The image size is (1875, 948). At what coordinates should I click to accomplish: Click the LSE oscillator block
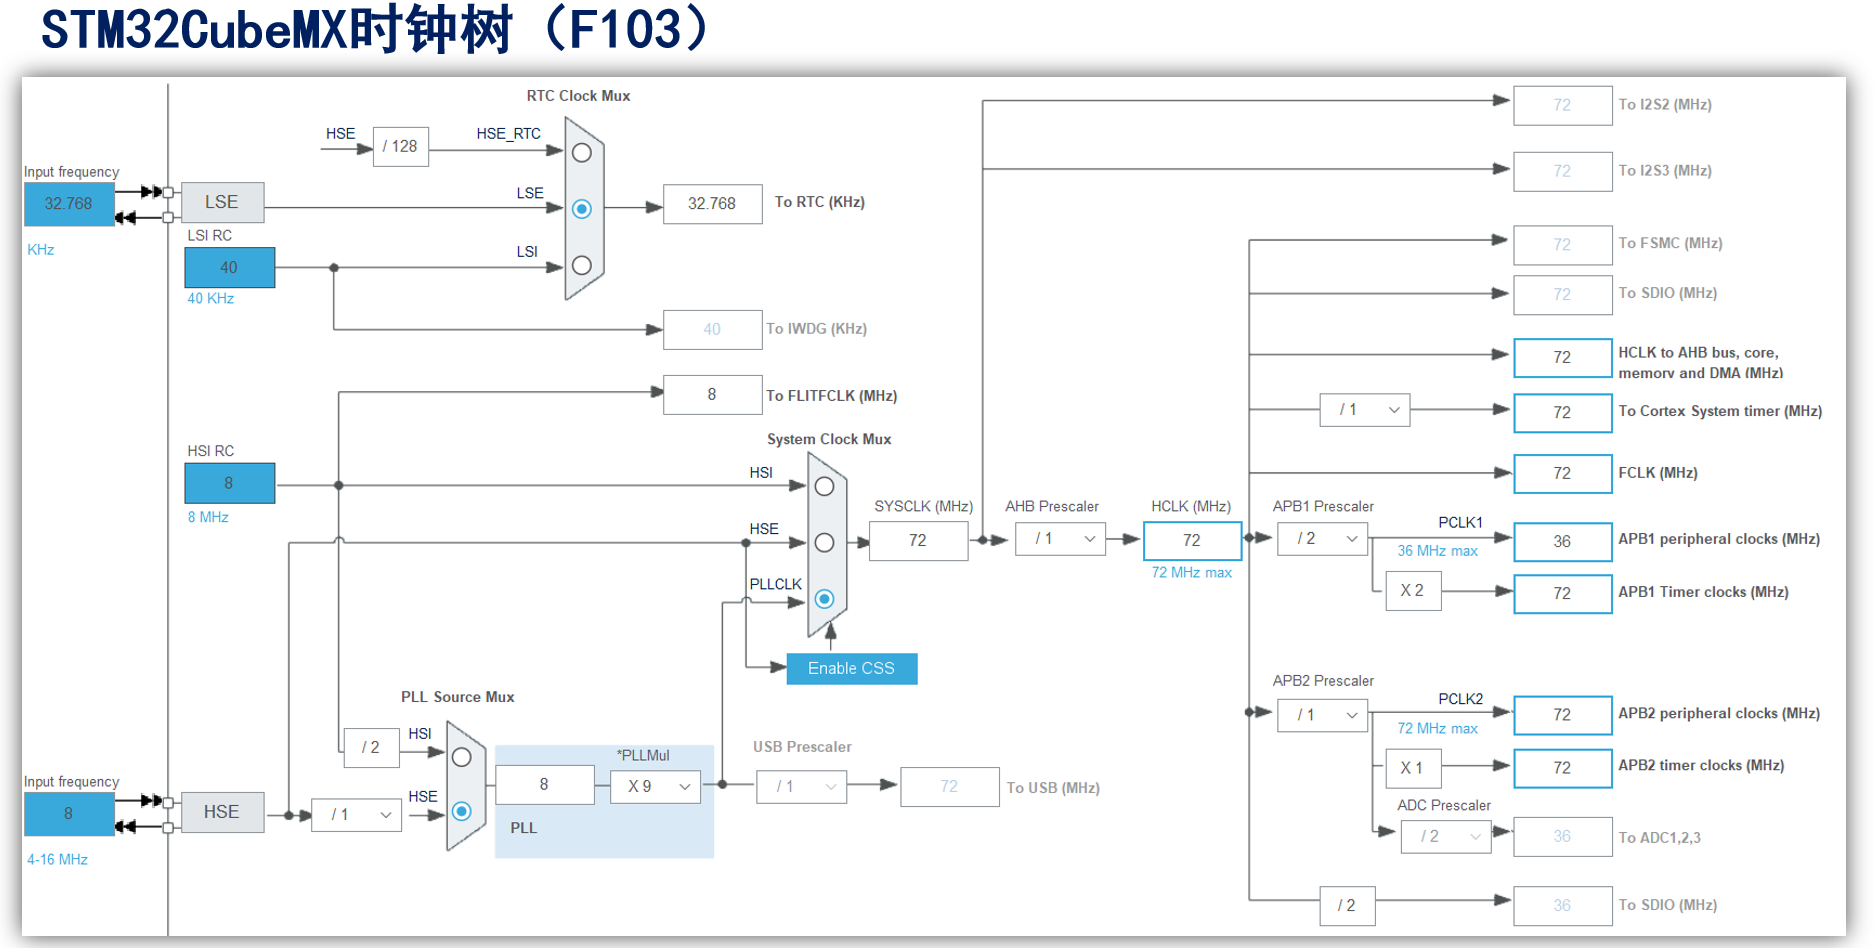(x=222, y=202)
